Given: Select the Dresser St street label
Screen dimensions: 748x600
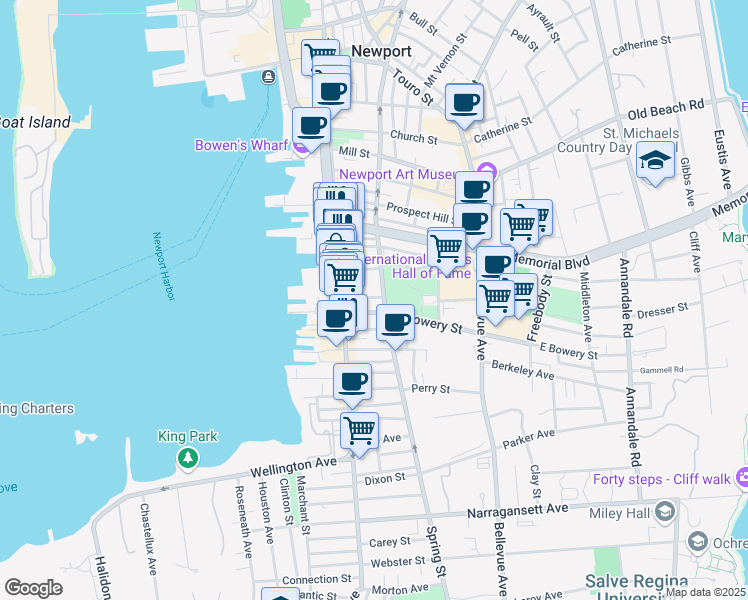Looking at the screenshot, I should (x=663, y=310).
